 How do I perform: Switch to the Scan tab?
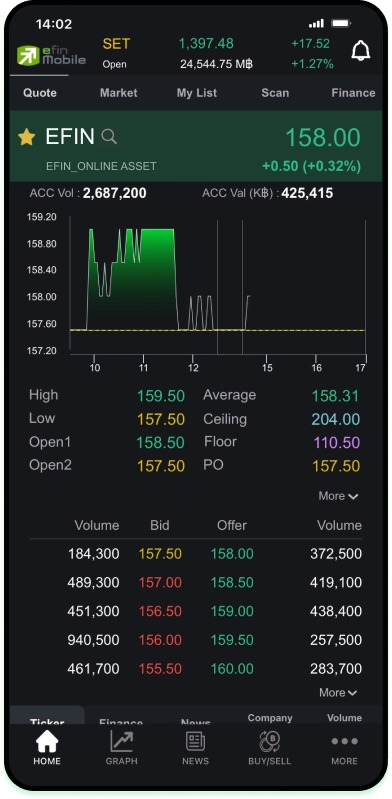point(275,93)
